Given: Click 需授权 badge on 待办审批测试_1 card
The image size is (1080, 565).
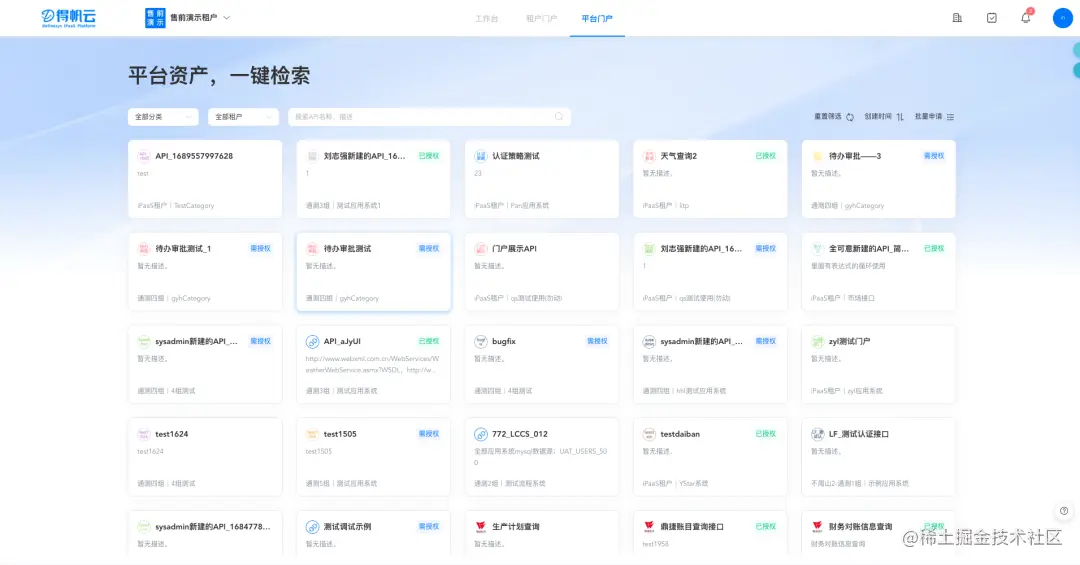Looking at the screenshot, I should (x=260, y=249).
